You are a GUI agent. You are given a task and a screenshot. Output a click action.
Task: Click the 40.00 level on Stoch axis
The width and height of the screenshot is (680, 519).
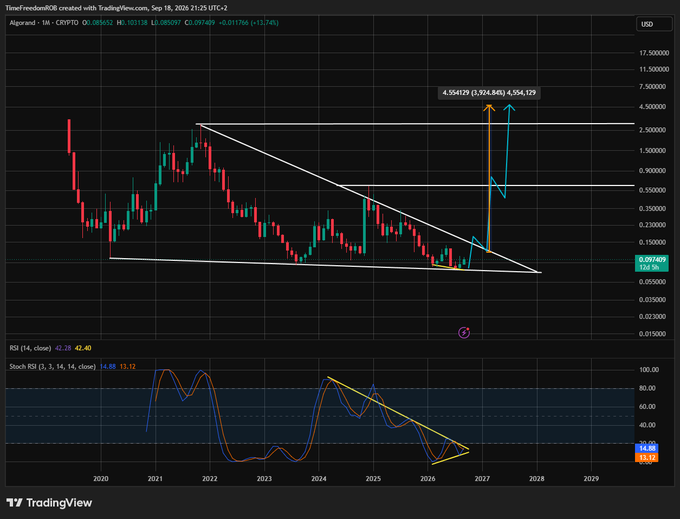(647, 425)
